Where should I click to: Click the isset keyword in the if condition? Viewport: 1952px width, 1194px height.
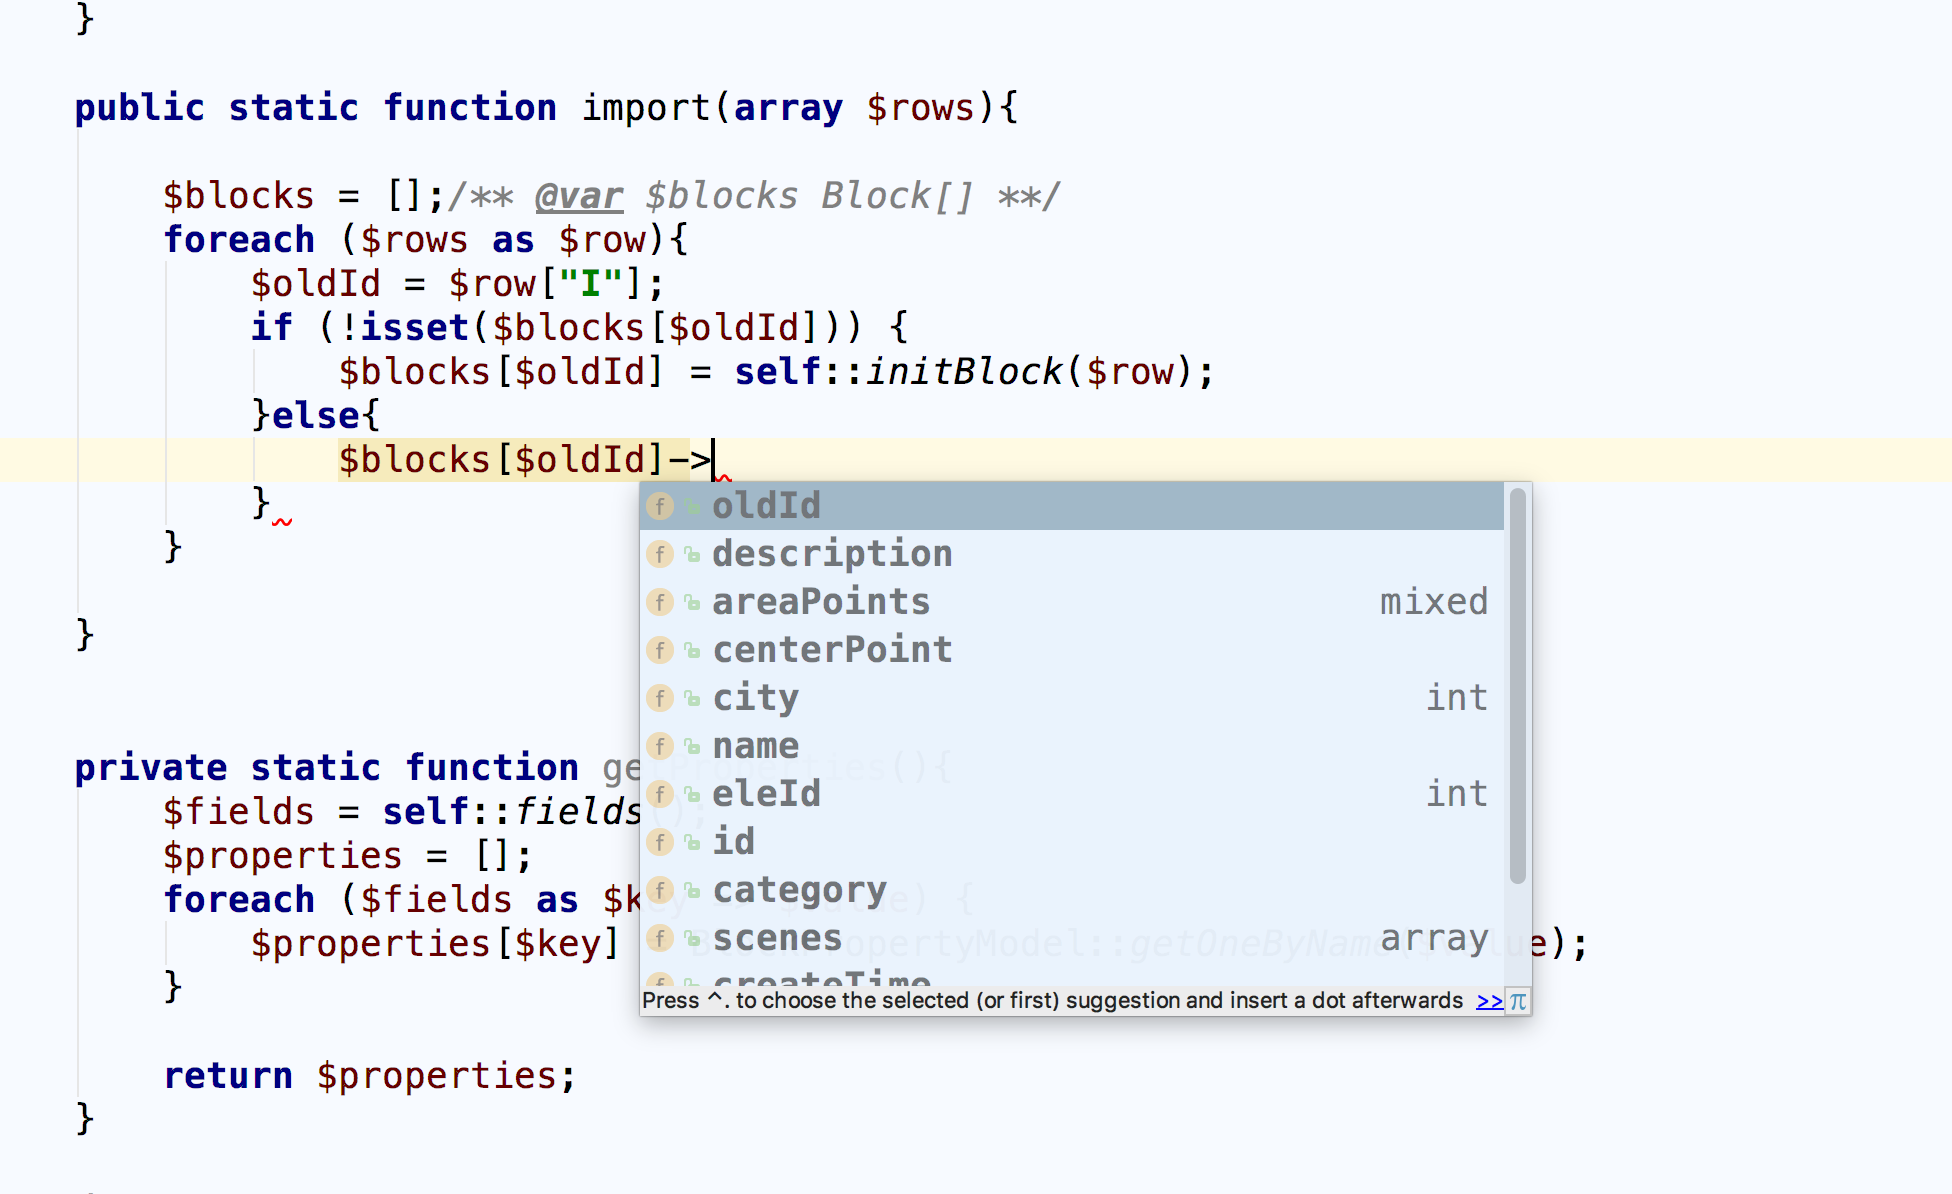coord(415,328)
